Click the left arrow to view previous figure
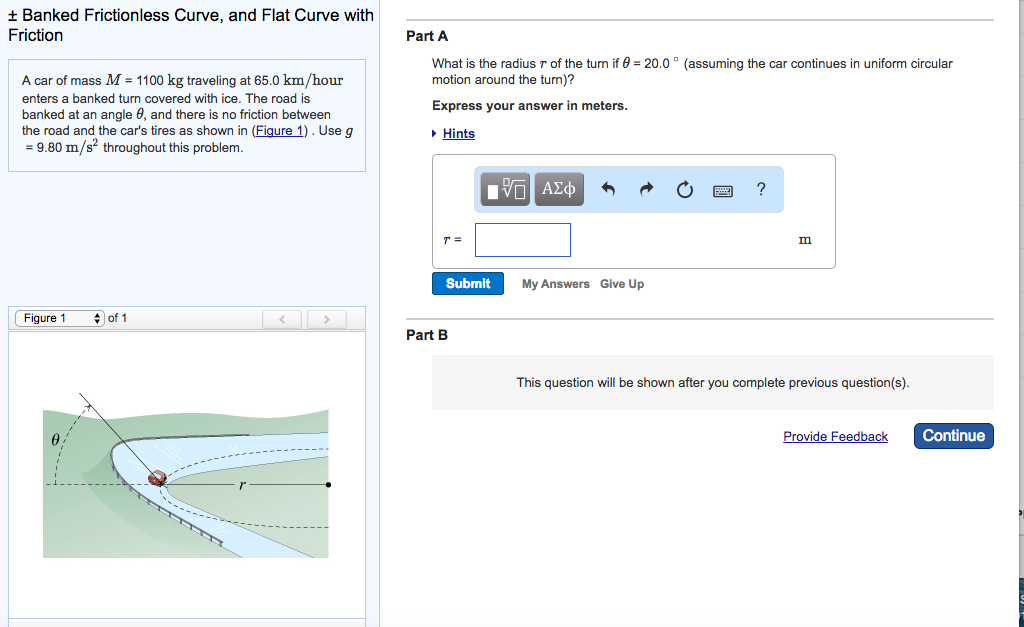Viewport: 1024px width, 627px height. [281, 318]
